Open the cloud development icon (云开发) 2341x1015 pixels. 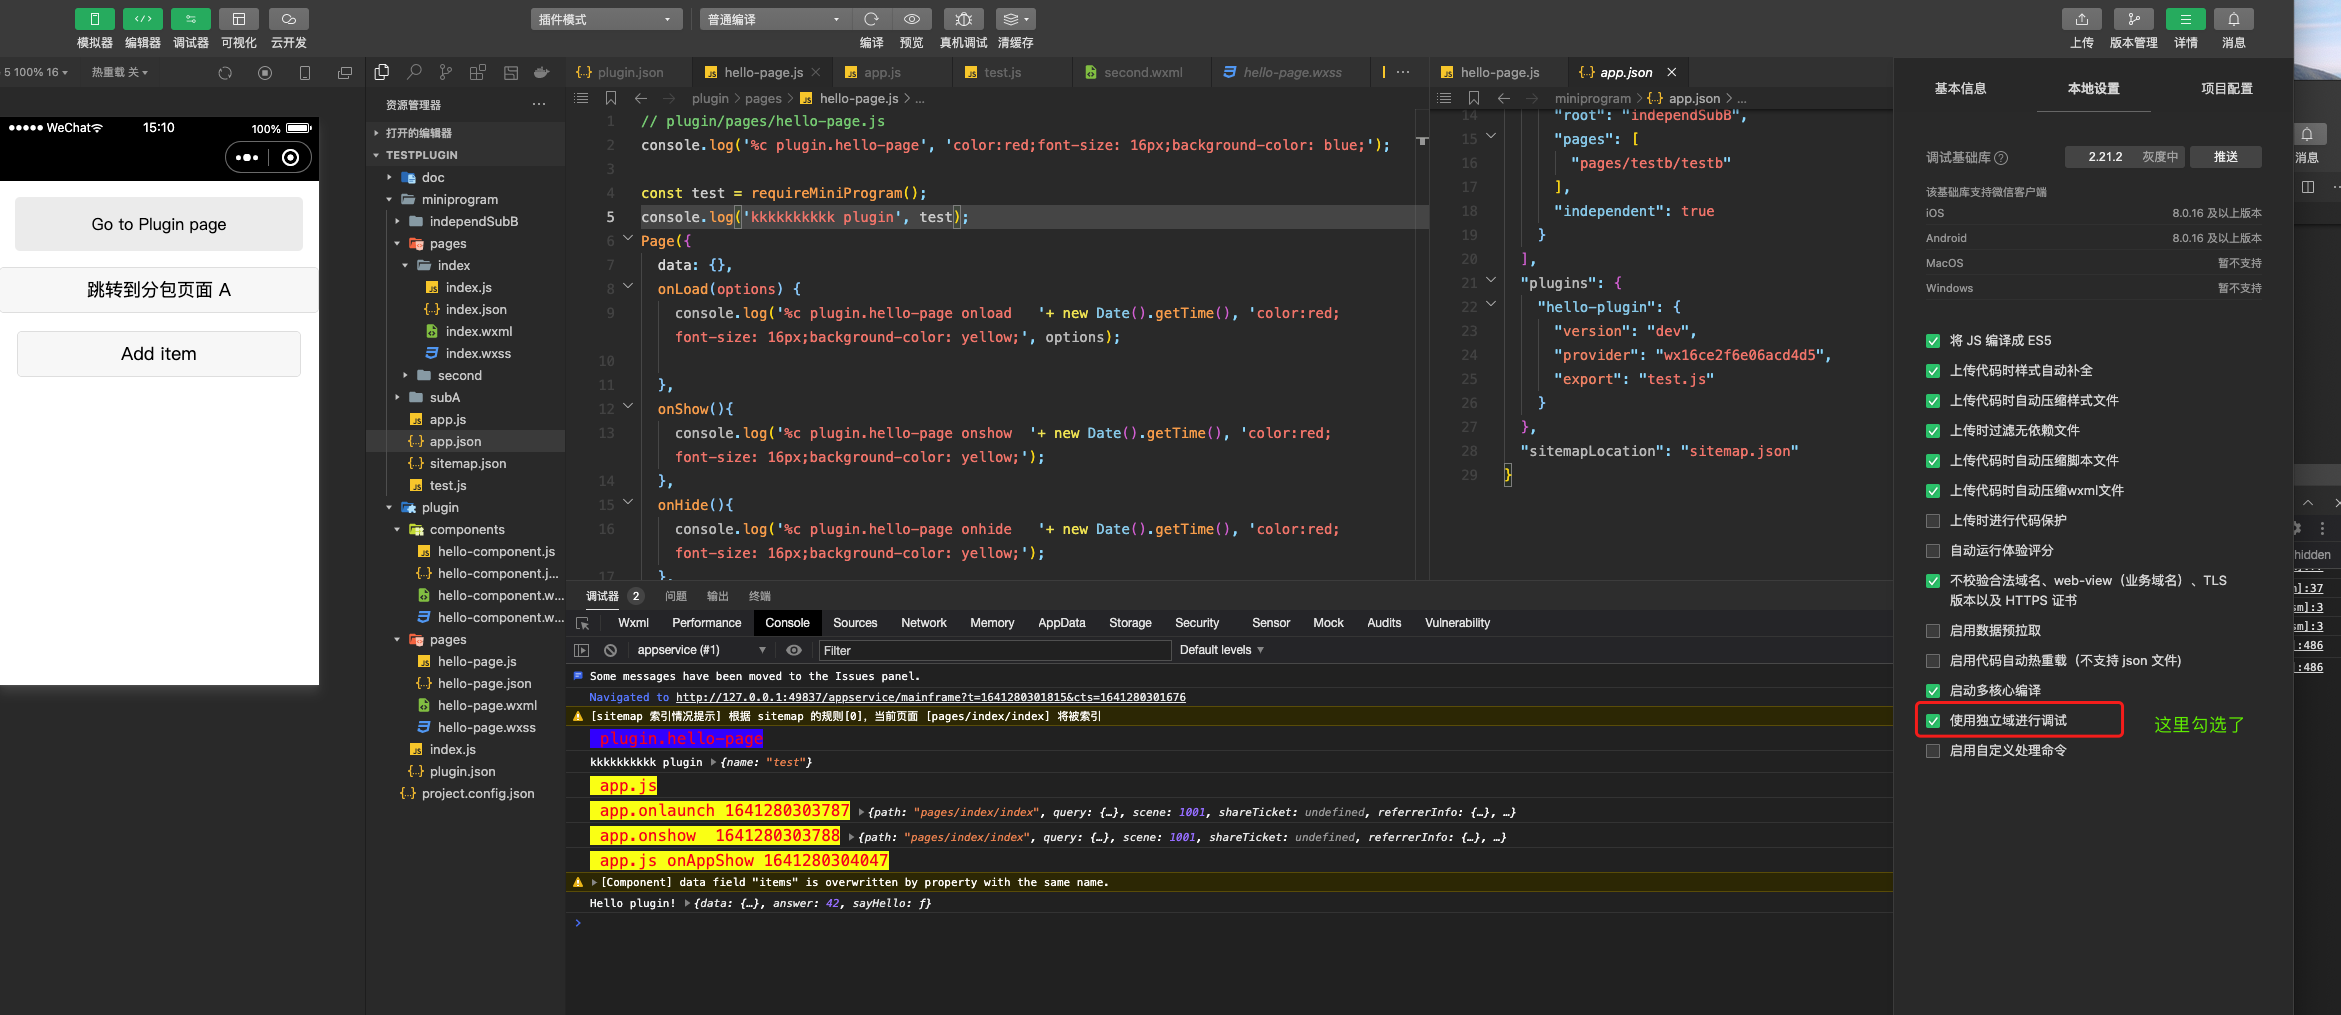[288, 19]
